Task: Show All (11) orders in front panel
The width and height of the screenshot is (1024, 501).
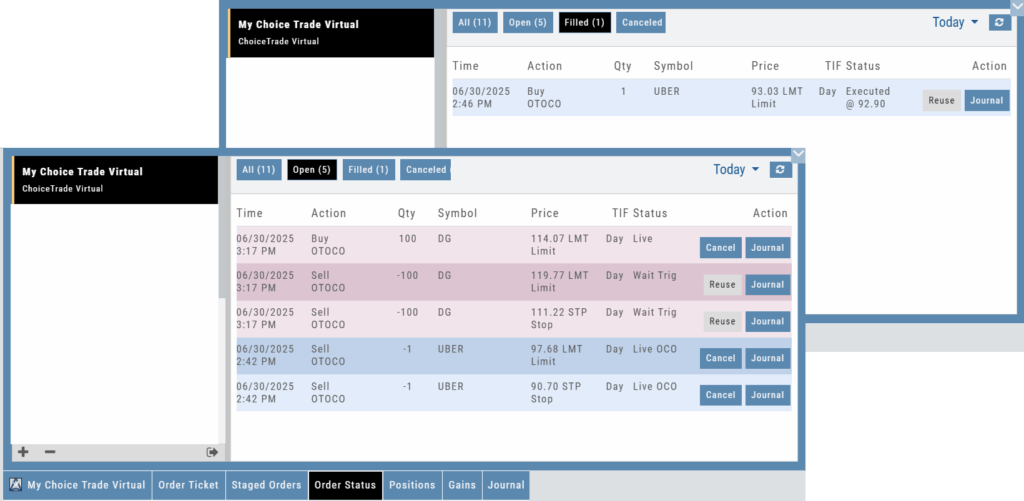Action: coord(259,170)
